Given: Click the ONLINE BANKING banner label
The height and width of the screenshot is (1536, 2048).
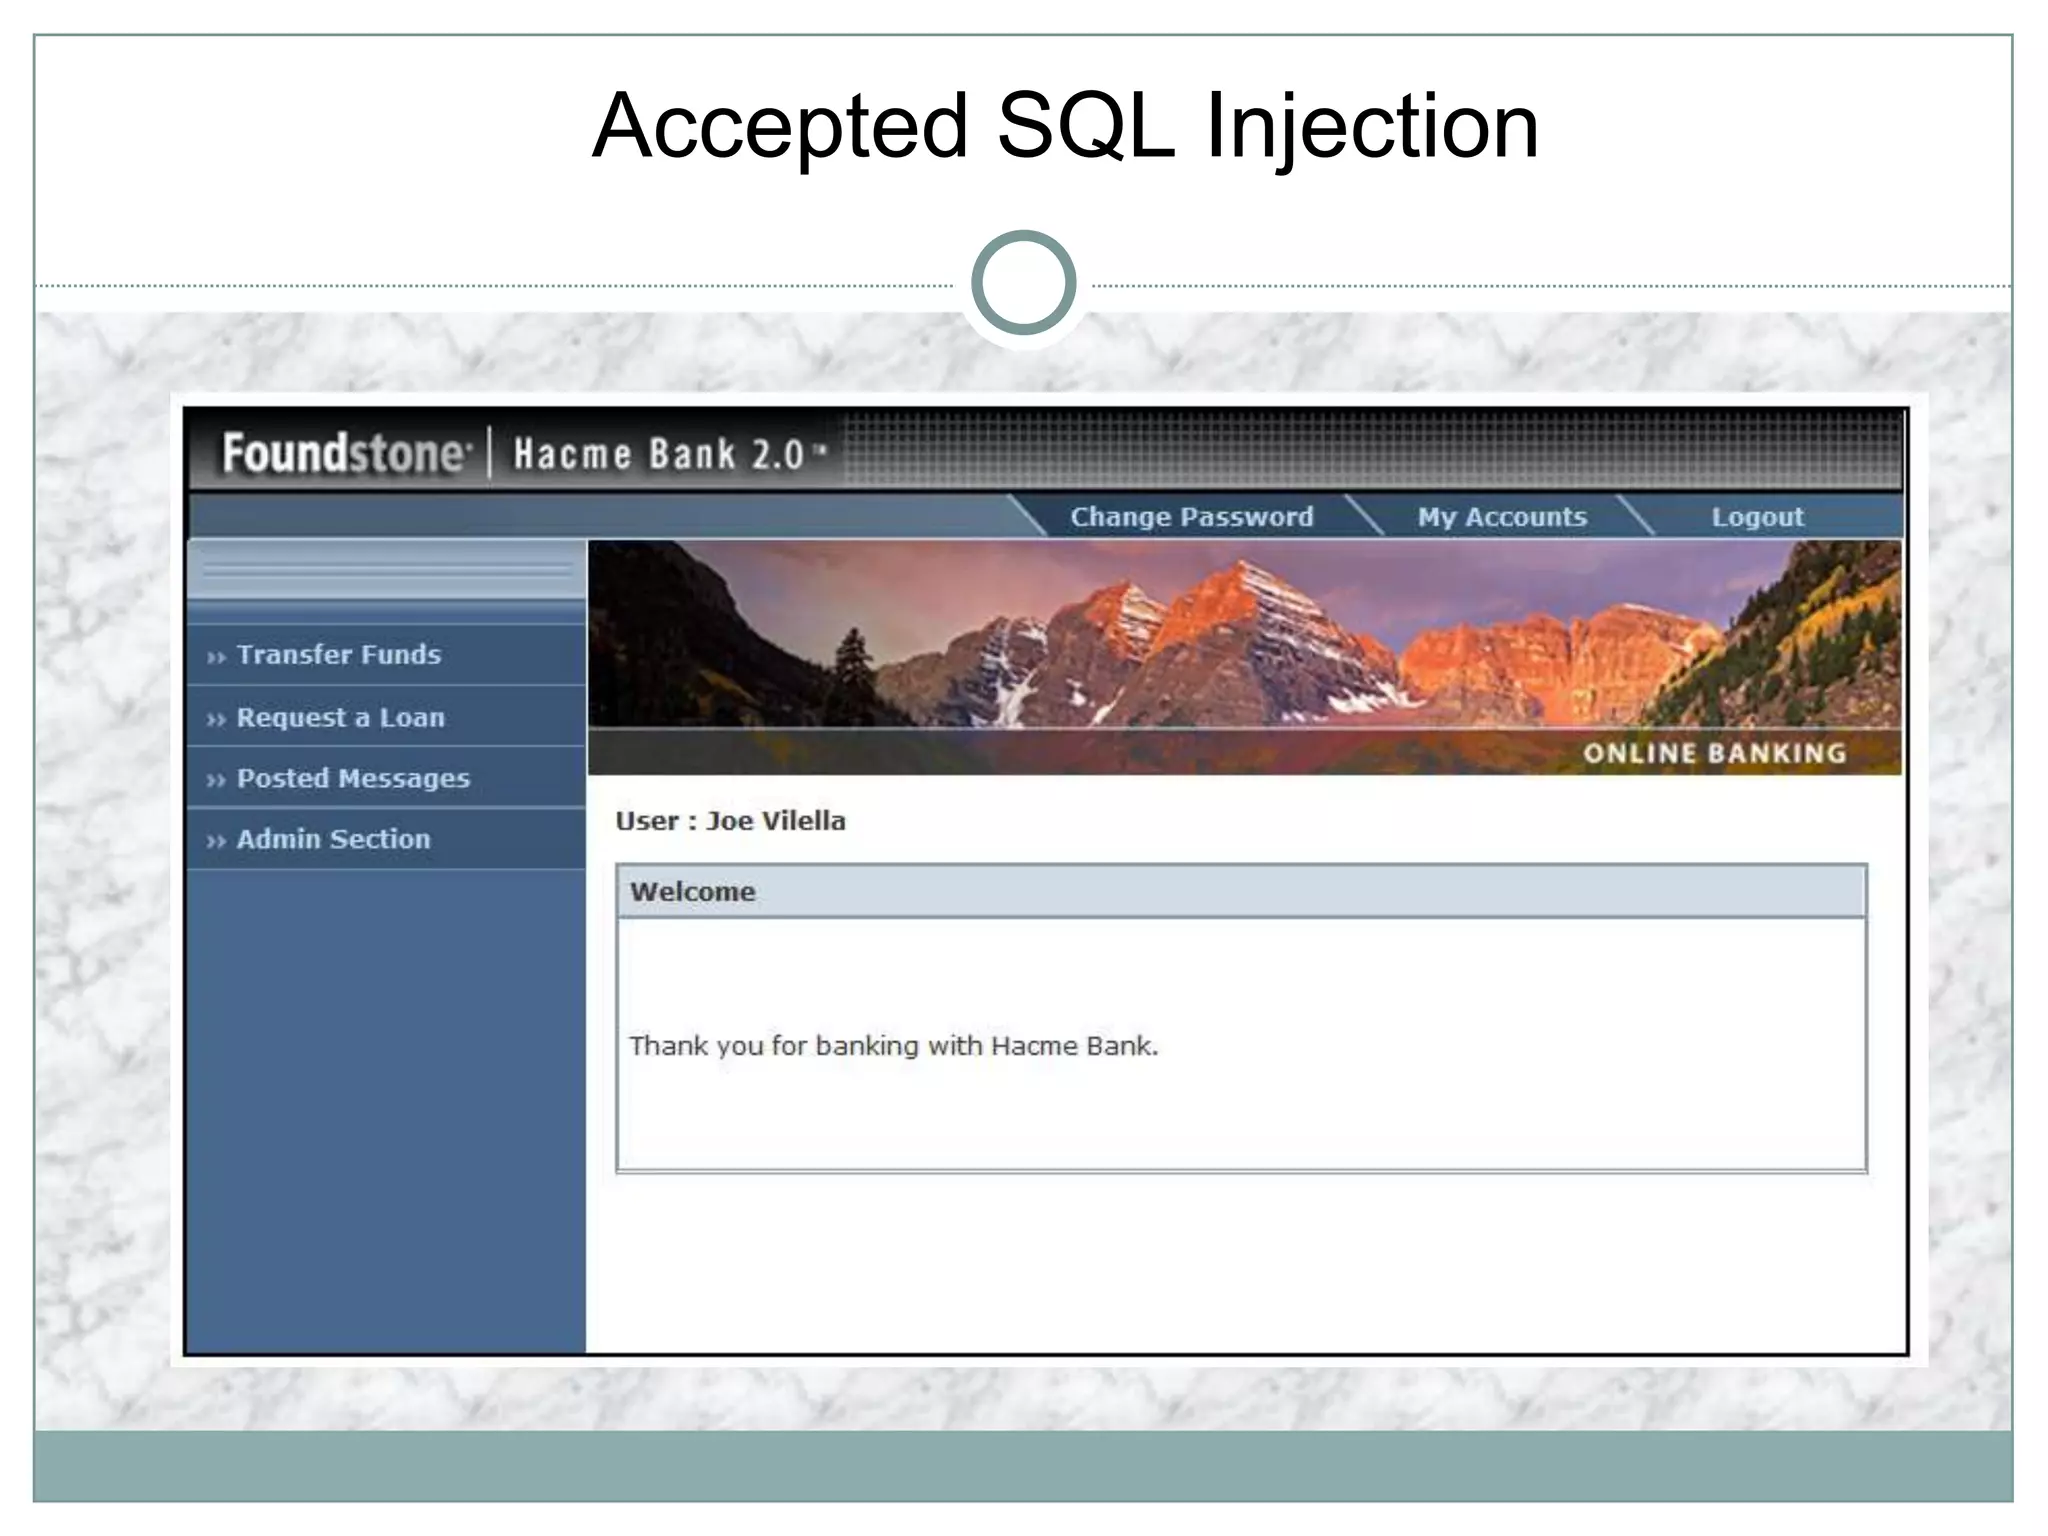Looking at the screenshot, I should 1714,754.
